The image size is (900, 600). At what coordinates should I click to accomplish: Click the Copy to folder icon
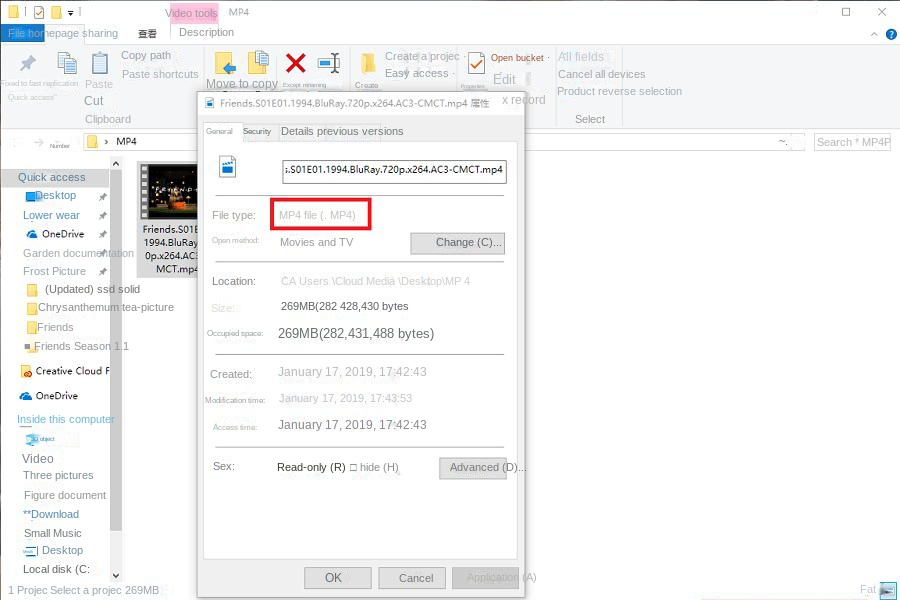tap(258, 63)
